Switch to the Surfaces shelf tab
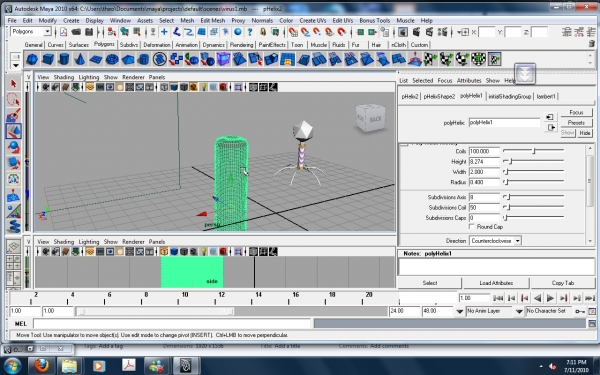Screen dimensions: 600x375 coord(78,45)
